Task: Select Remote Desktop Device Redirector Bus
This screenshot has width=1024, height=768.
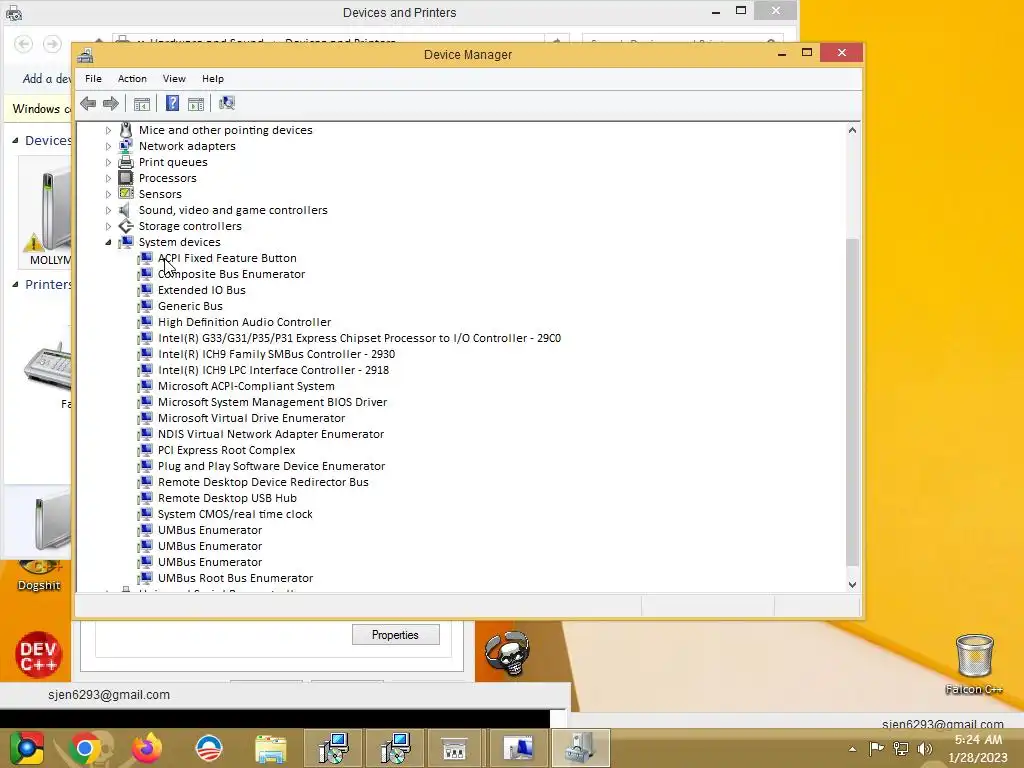Action: 263,482
